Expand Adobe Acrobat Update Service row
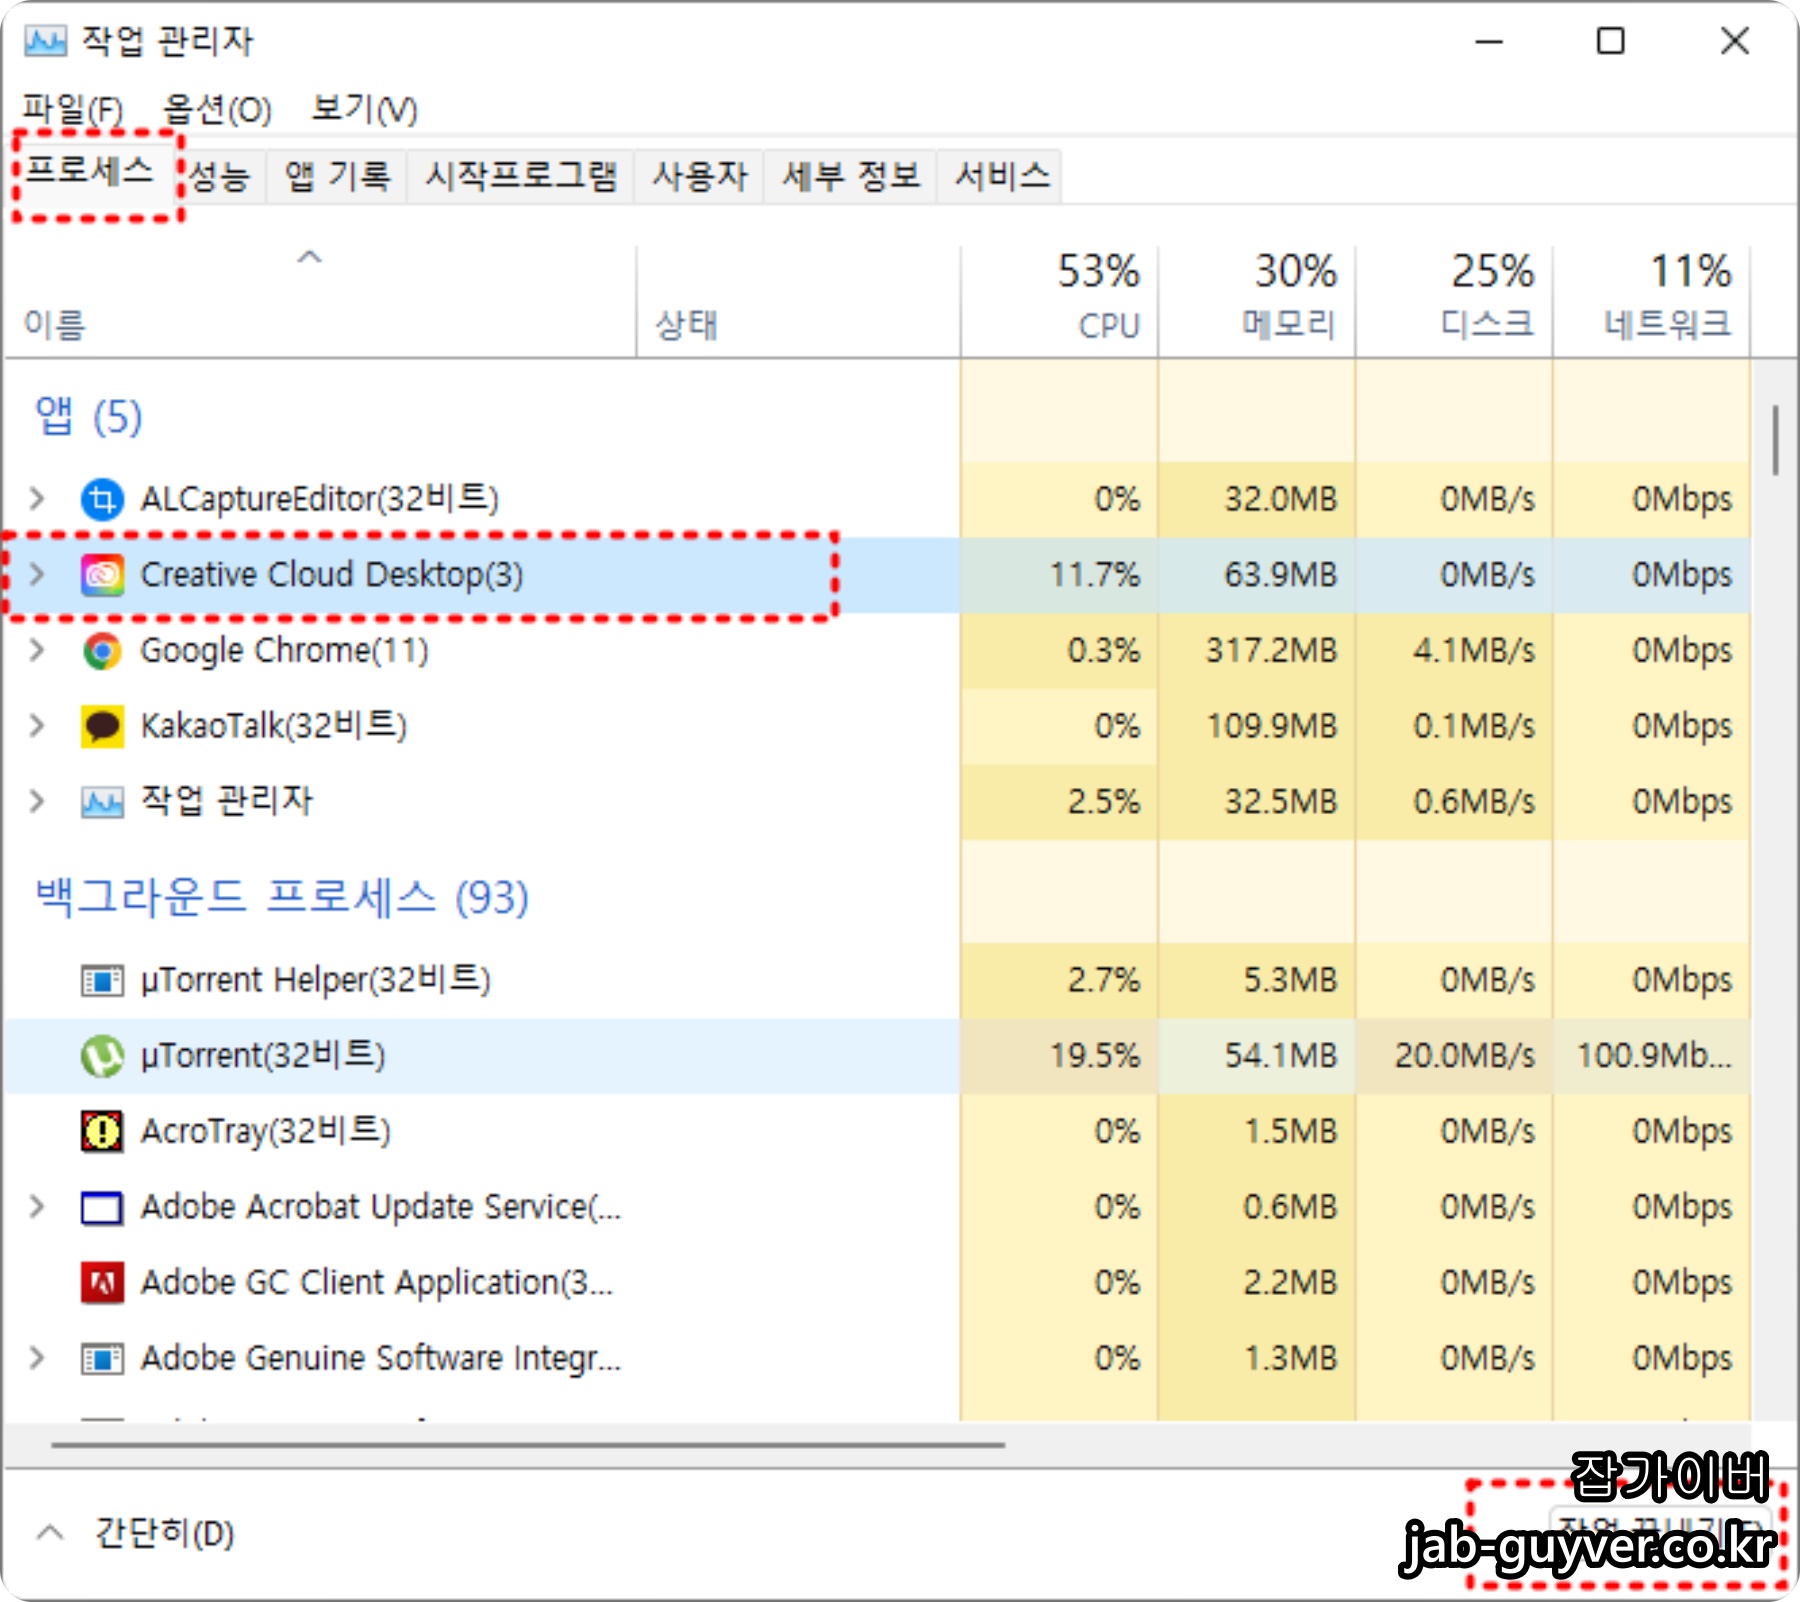1800x1602 pixels. tap(37, 1206)
